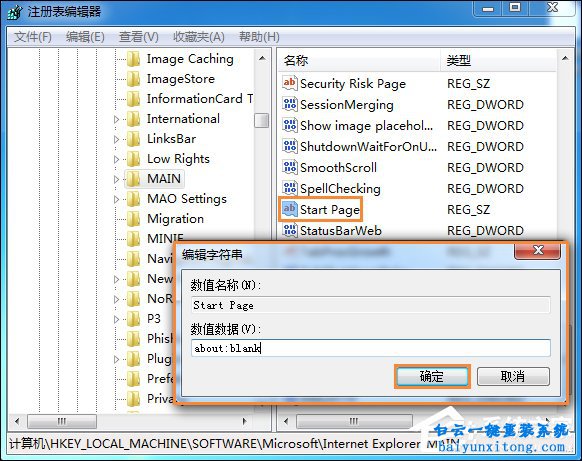Select the SessionMerging value name
Viewport: 582px width, 461px height.
pyautogui.click(x=347, y=105)
